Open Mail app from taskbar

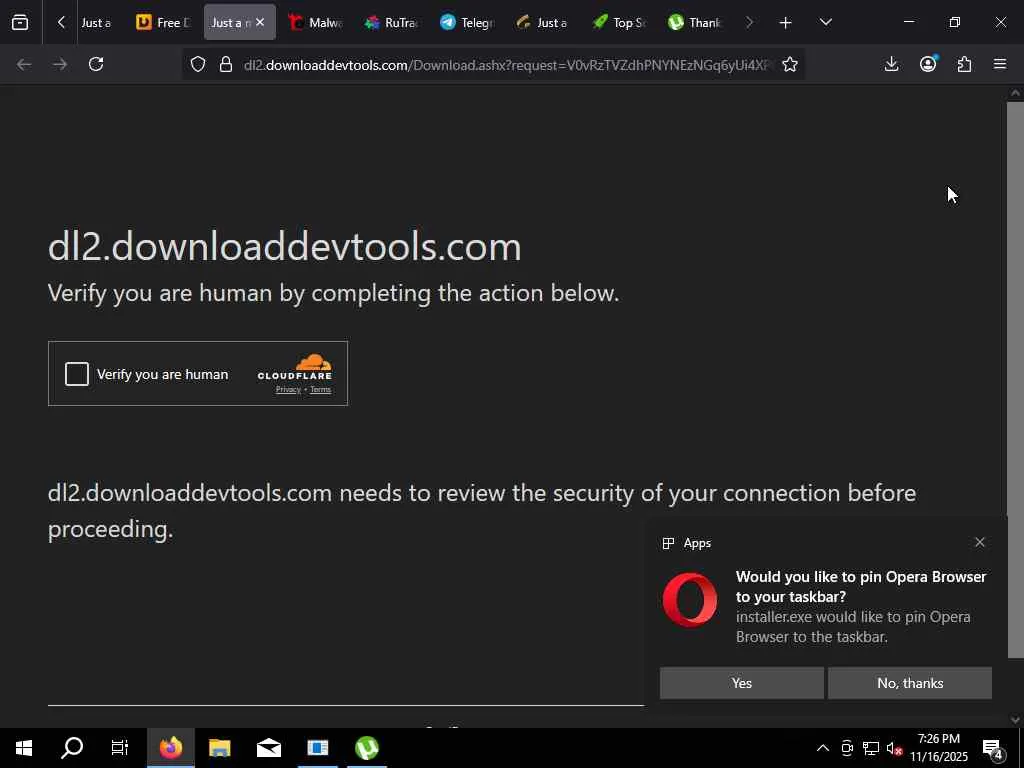268,748
